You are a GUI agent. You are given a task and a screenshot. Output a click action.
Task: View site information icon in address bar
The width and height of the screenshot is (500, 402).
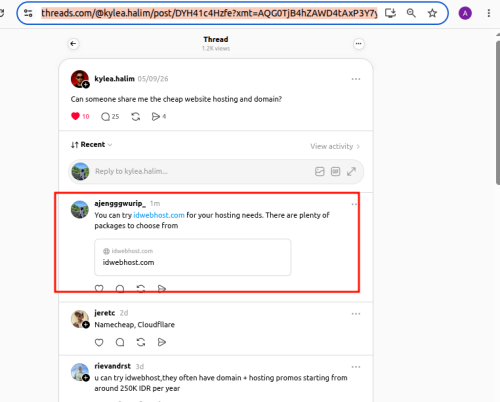(x=28, y=13)
